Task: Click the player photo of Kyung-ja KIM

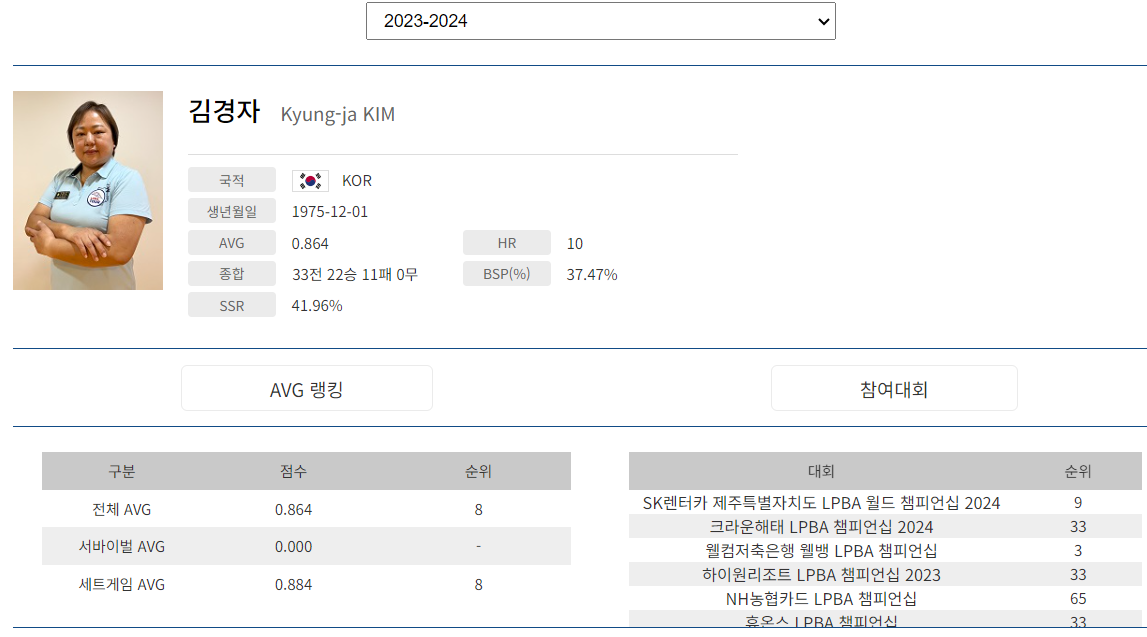Action: tap(86, 190)
